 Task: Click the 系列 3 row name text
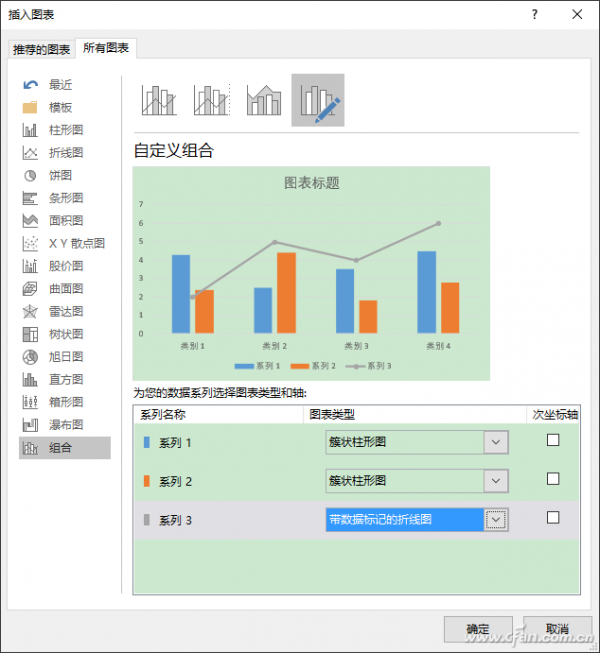coord(175,520)
